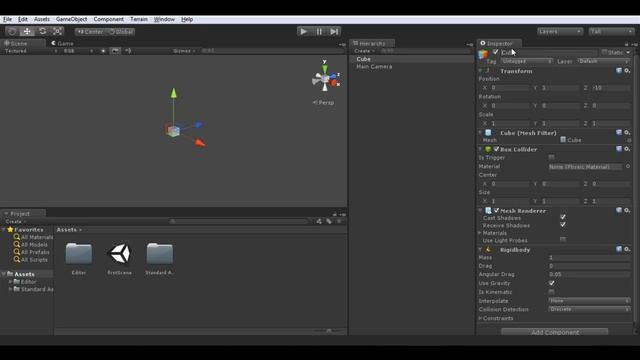Start Play mode
The image size is (640, 360).
point(303,31)
